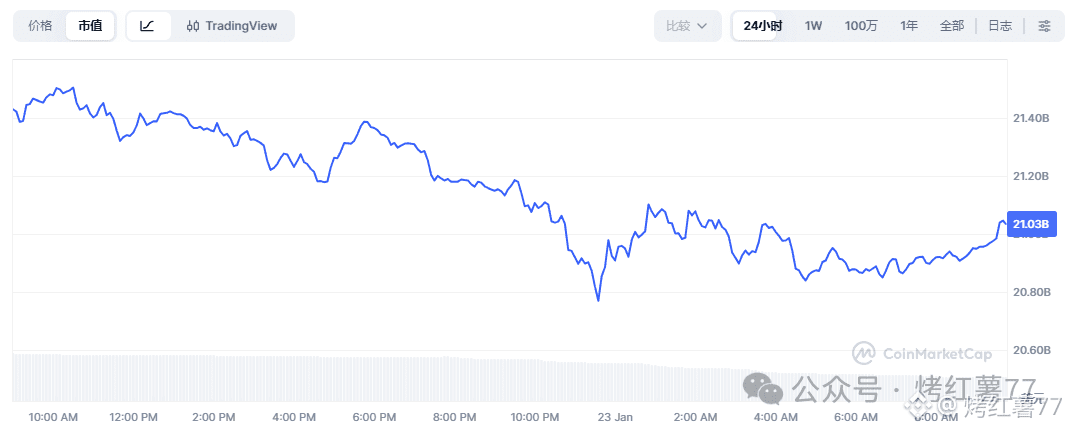Click the volume bars area below chart
Viewport: 1070px width, 432px height.
400,378
